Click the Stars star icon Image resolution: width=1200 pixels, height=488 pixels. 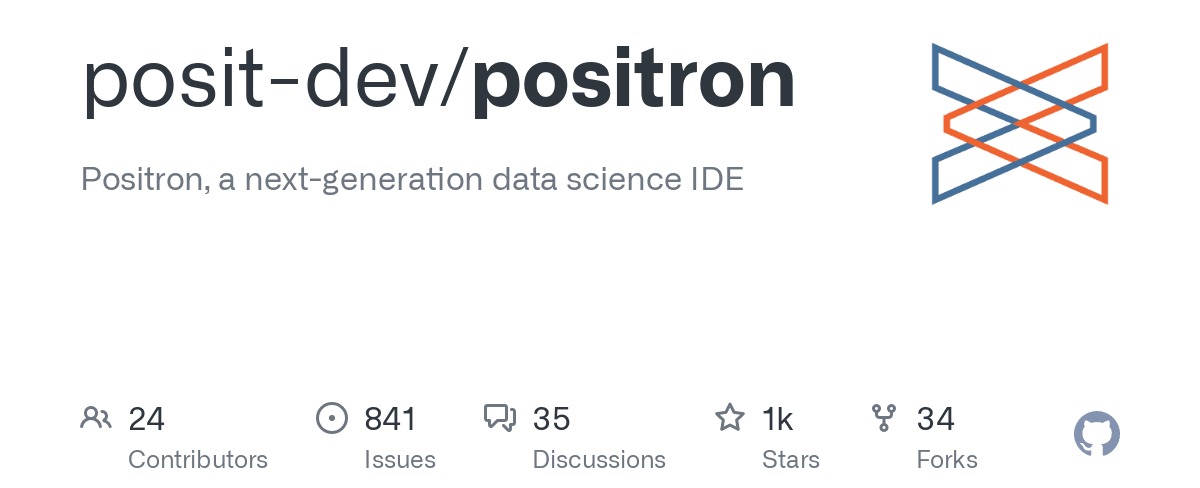coord(729,418)
